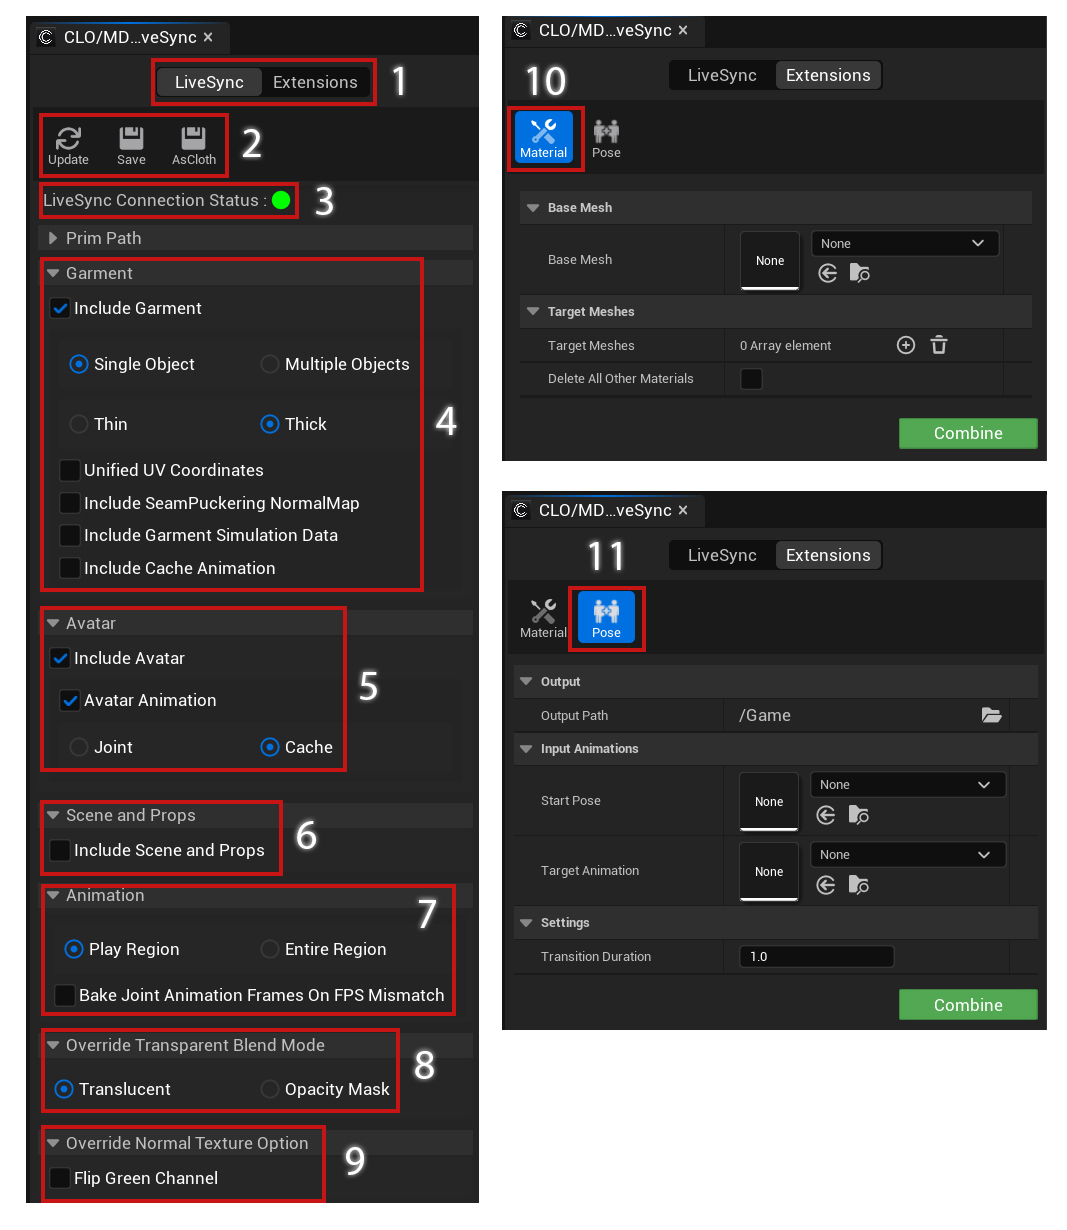Toggle Delete All Other Materials checkbox

[x=751, y=379]
